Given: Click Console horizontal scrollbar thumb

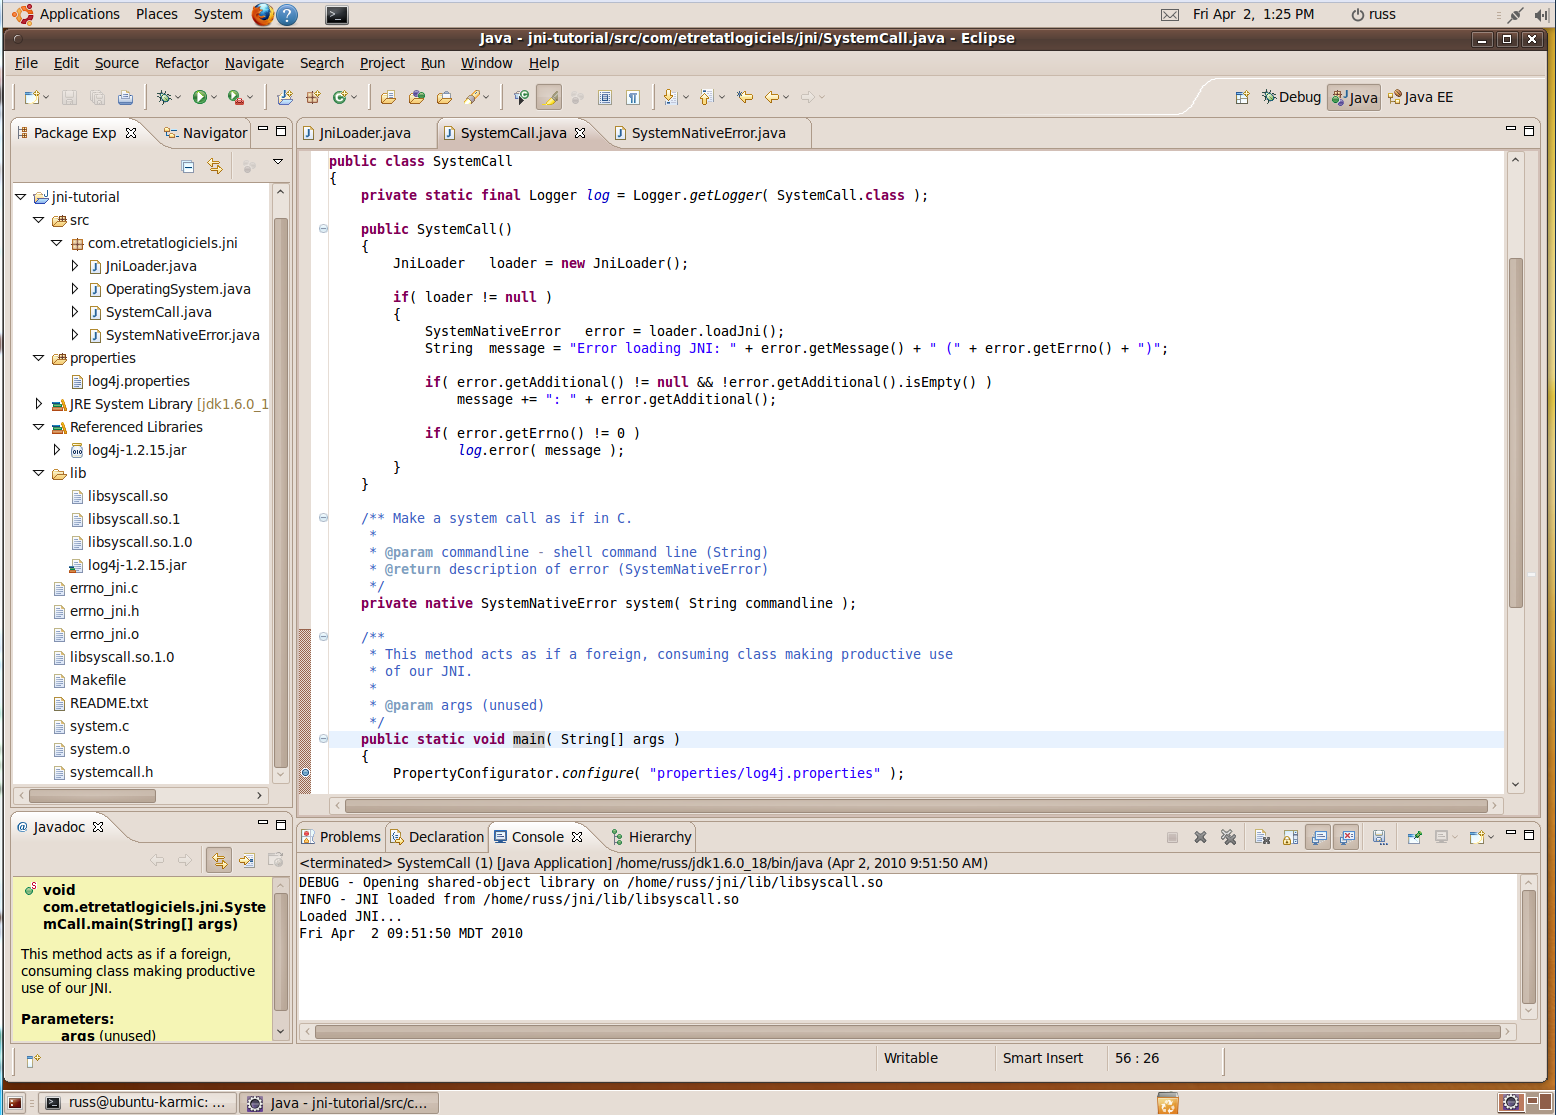Looking at the screenshot, I should click(x=908, y=1032).
